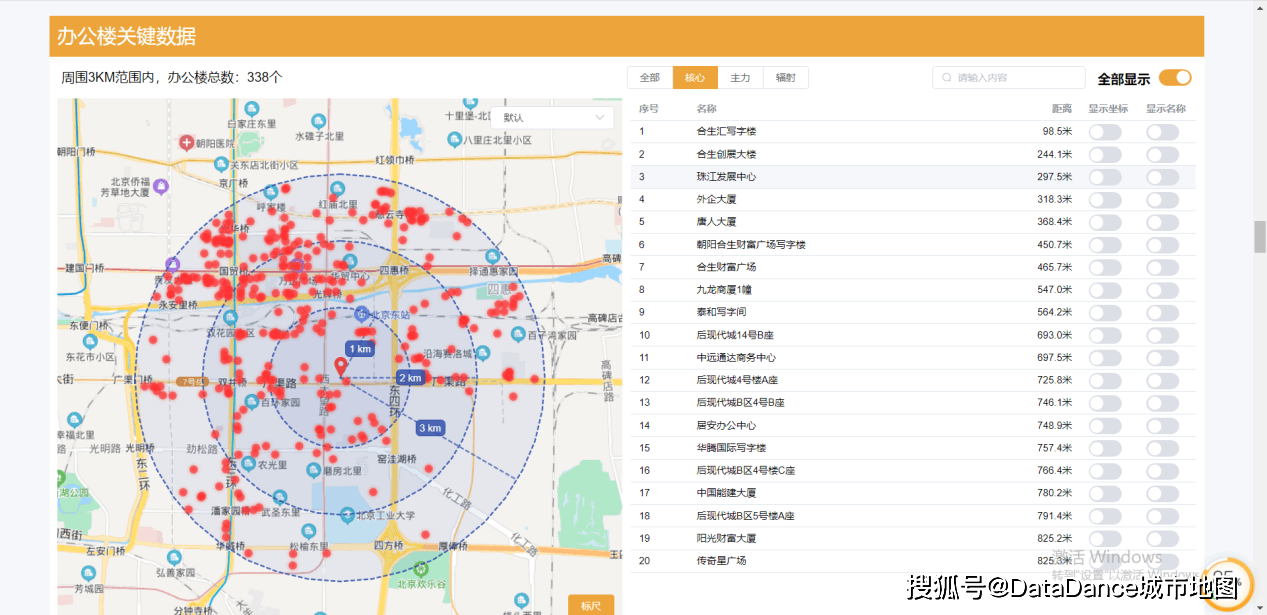Image resolution: width=1267 pixels, height=615 pixels.
Task: Click the 九龙商厦1幢 row name
Action: (x=724, y=290)
